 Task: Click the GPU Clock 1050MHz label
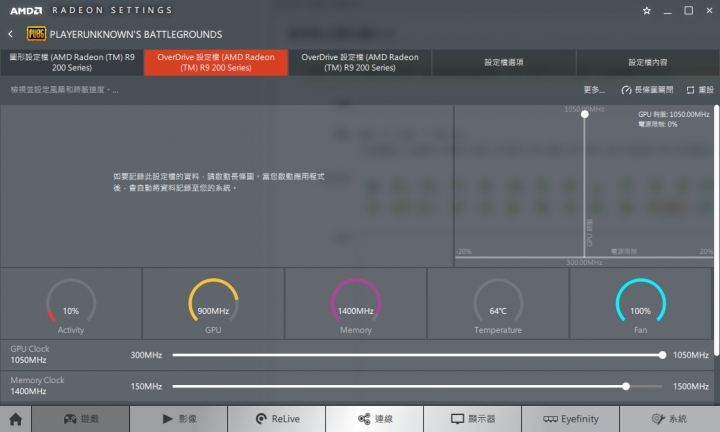30,354
